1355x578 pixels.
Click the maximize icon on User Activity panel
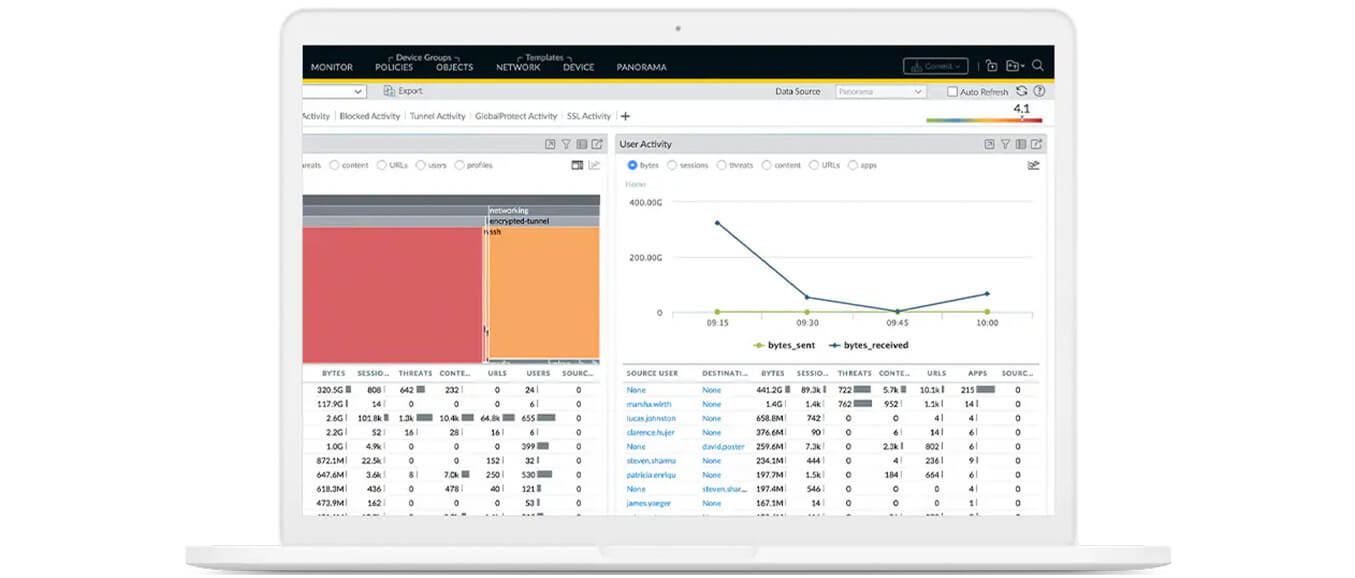click(x=1036, y=143)
